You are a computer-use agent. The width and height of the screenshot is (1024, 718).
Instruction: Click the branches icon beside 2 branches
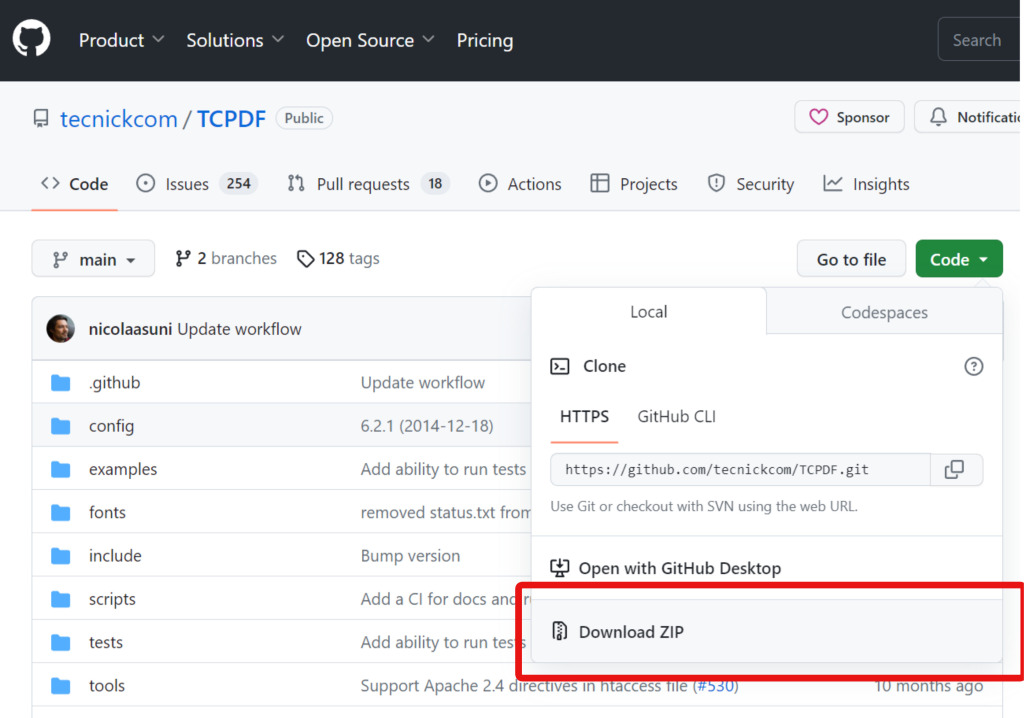pyautogui.click(x=183, y=259)
